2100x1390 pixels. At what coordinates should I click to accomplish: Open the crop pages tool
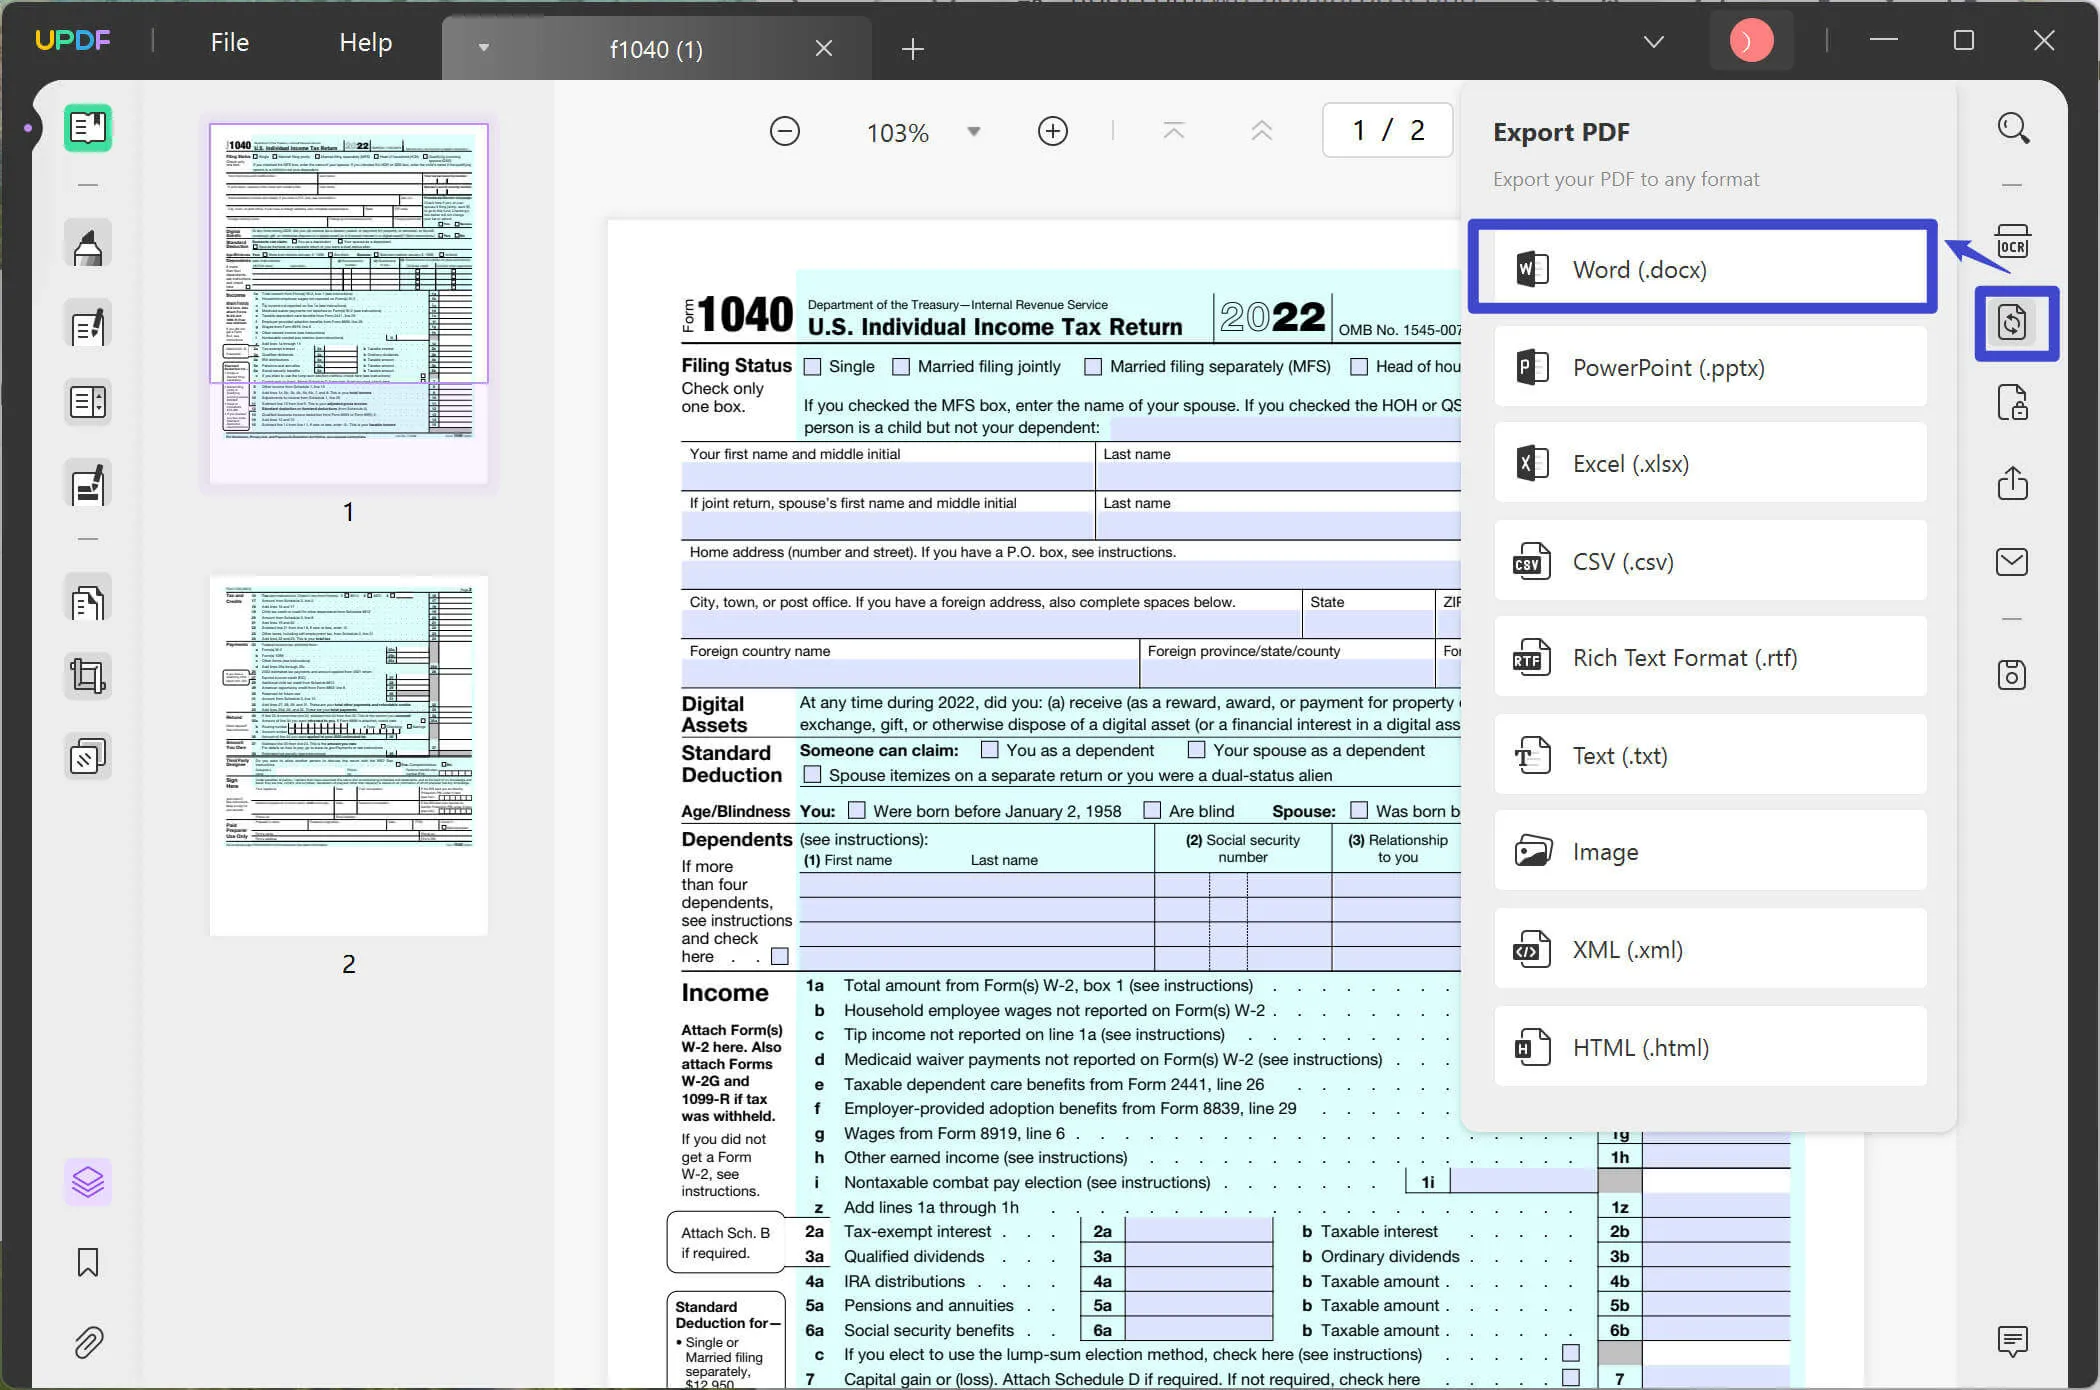pos(88,675)
